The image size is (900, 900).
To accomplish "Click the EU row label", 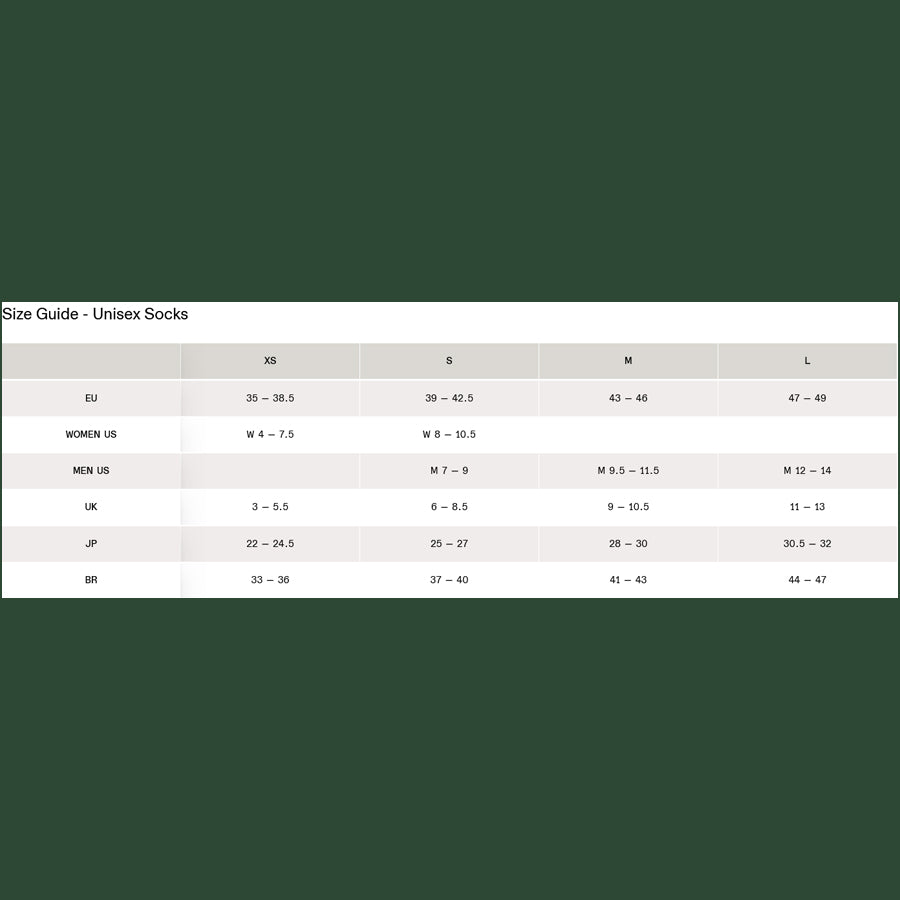I will click(91, 398).
